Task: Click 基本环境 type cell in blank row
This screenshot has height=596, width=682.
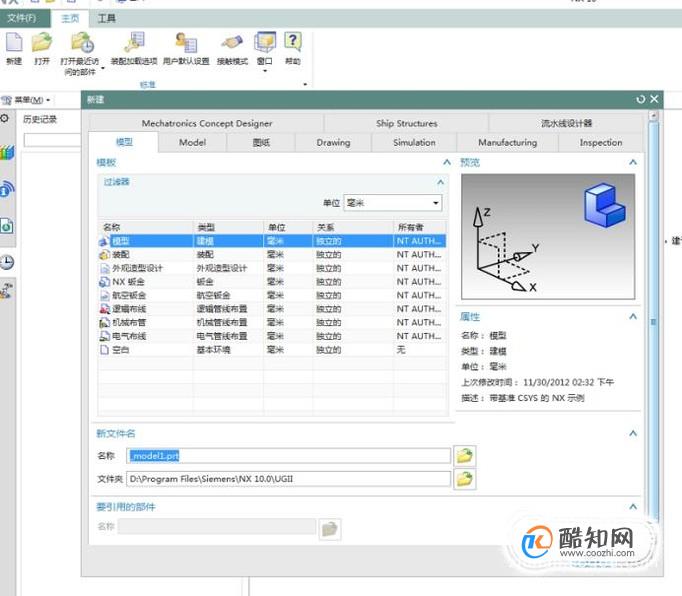Action: [x=228, y=349]
